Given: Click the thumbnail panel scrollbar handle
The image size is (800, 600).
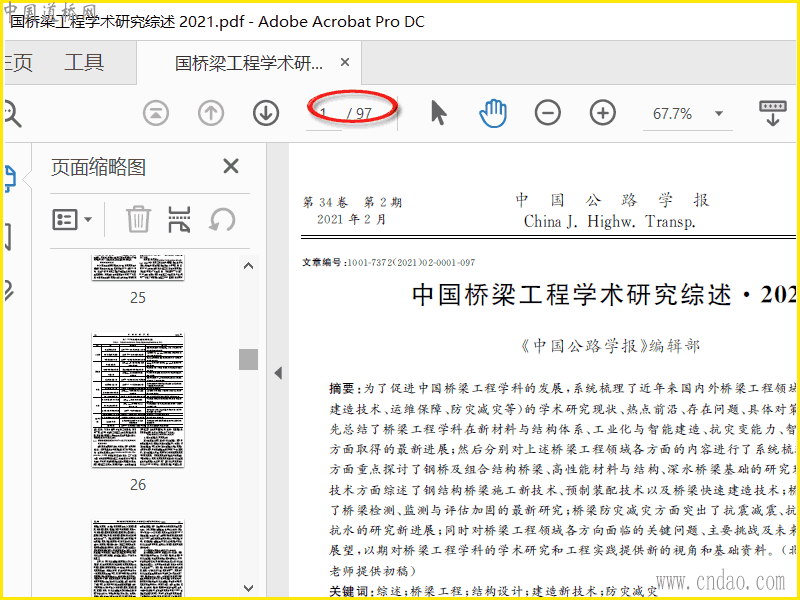Looking at the screenshot, I should click(x=248, y=359).
